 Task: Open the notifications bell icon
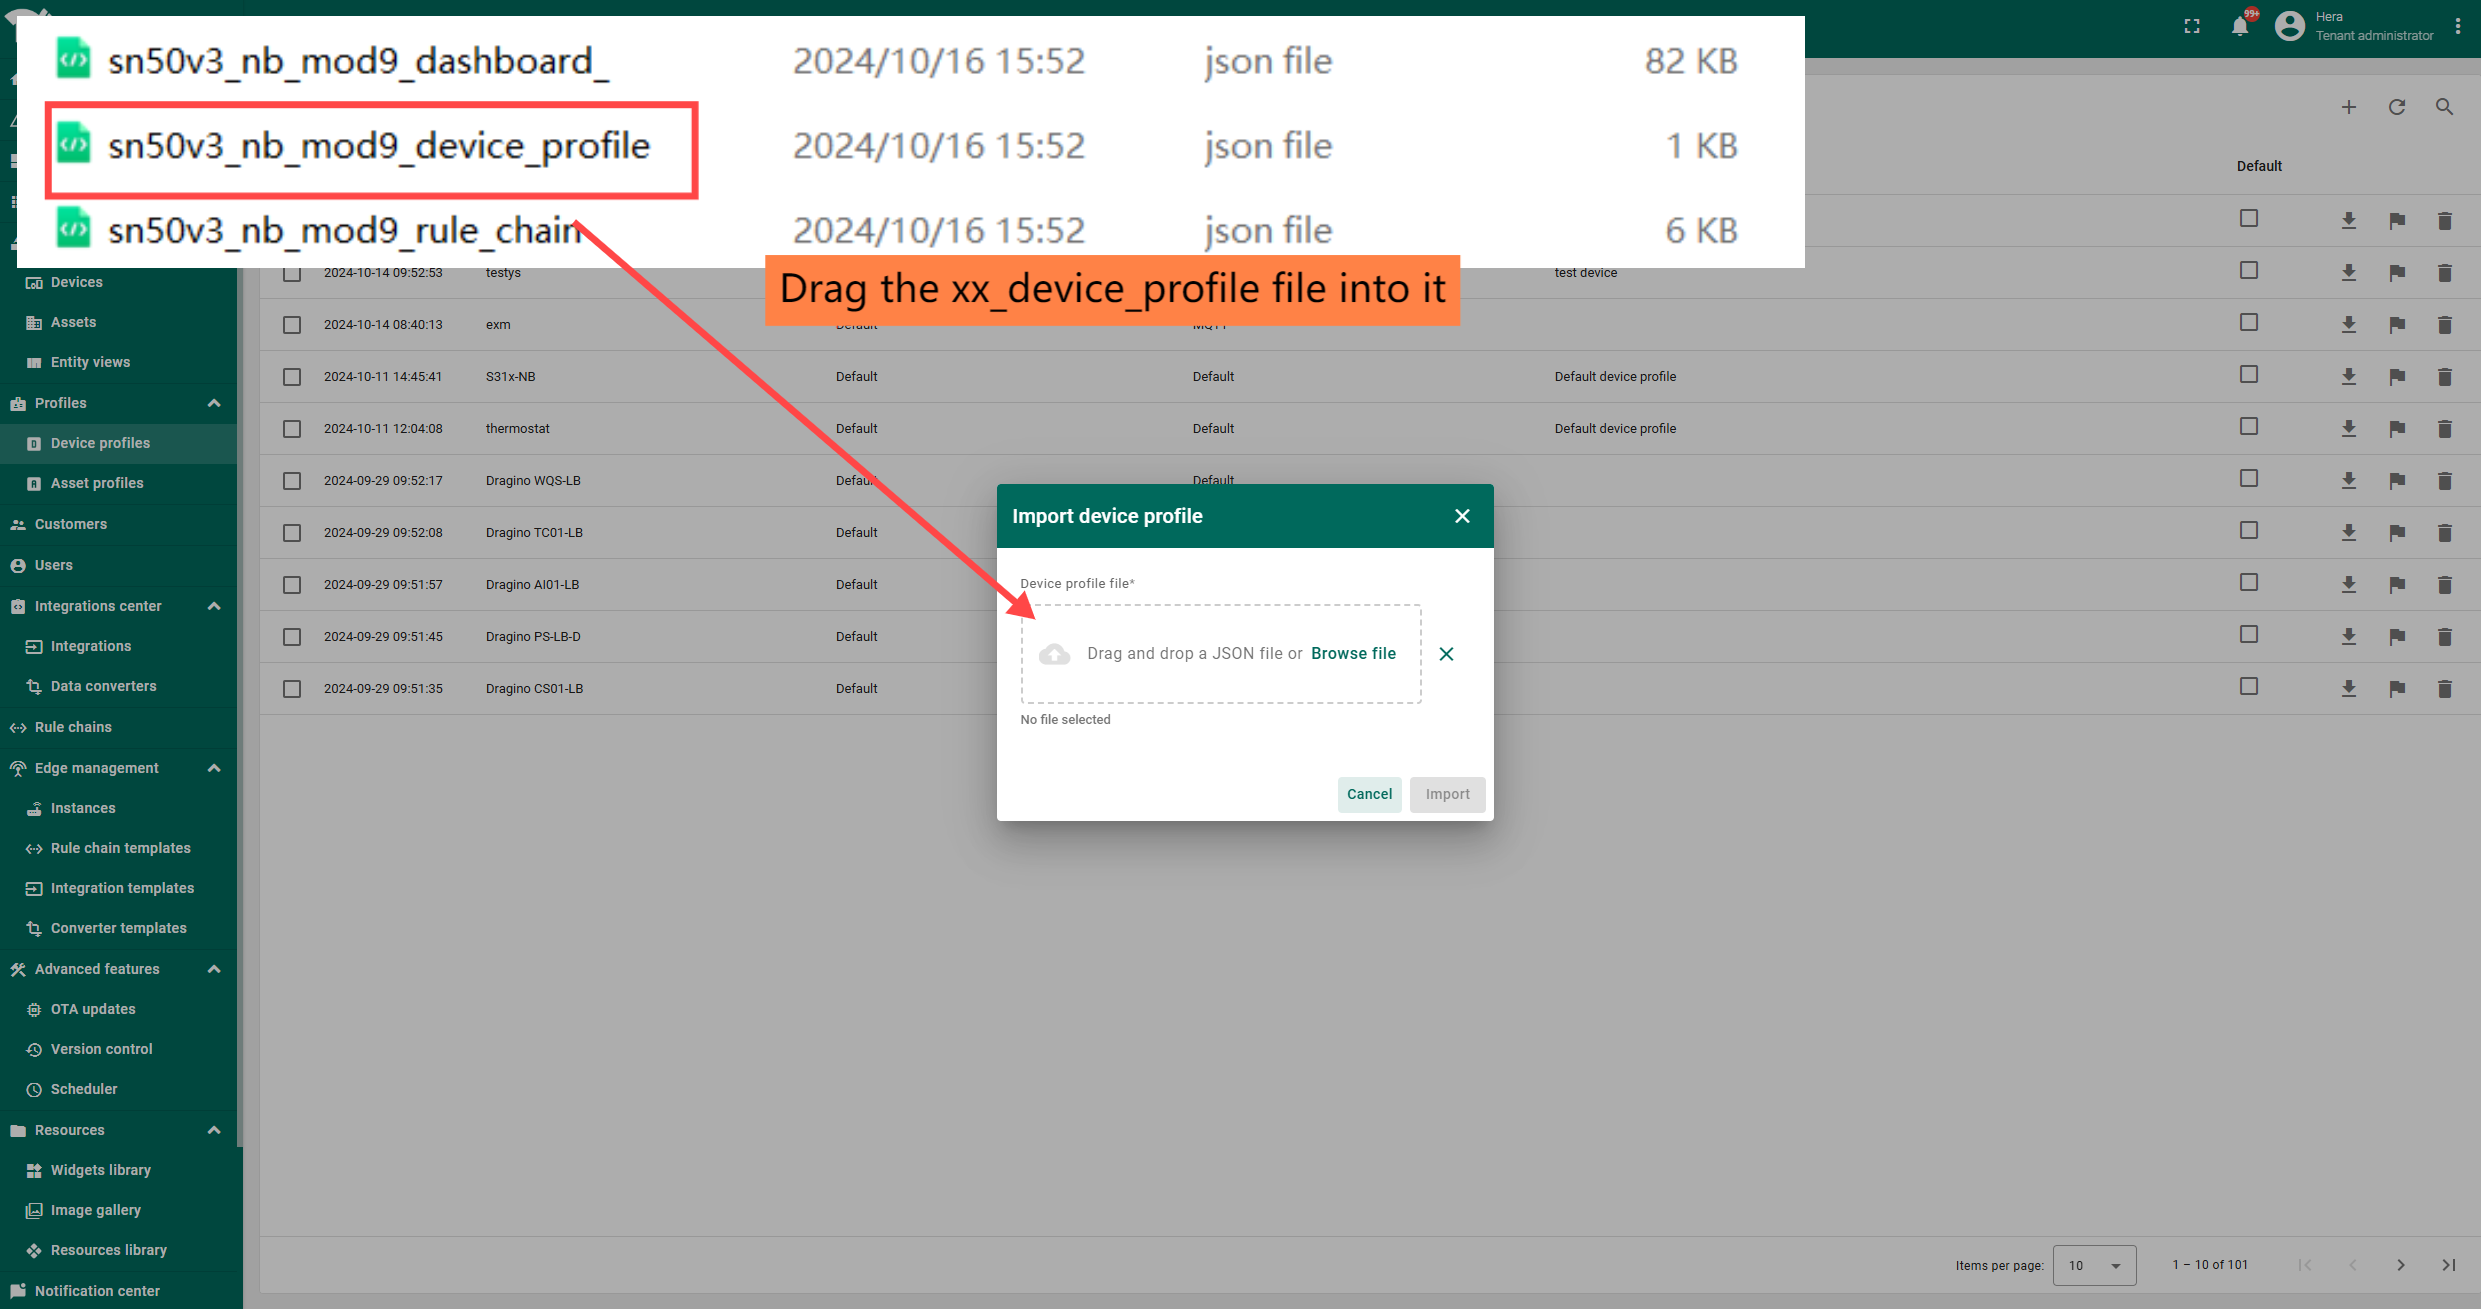pos(2240,27)
